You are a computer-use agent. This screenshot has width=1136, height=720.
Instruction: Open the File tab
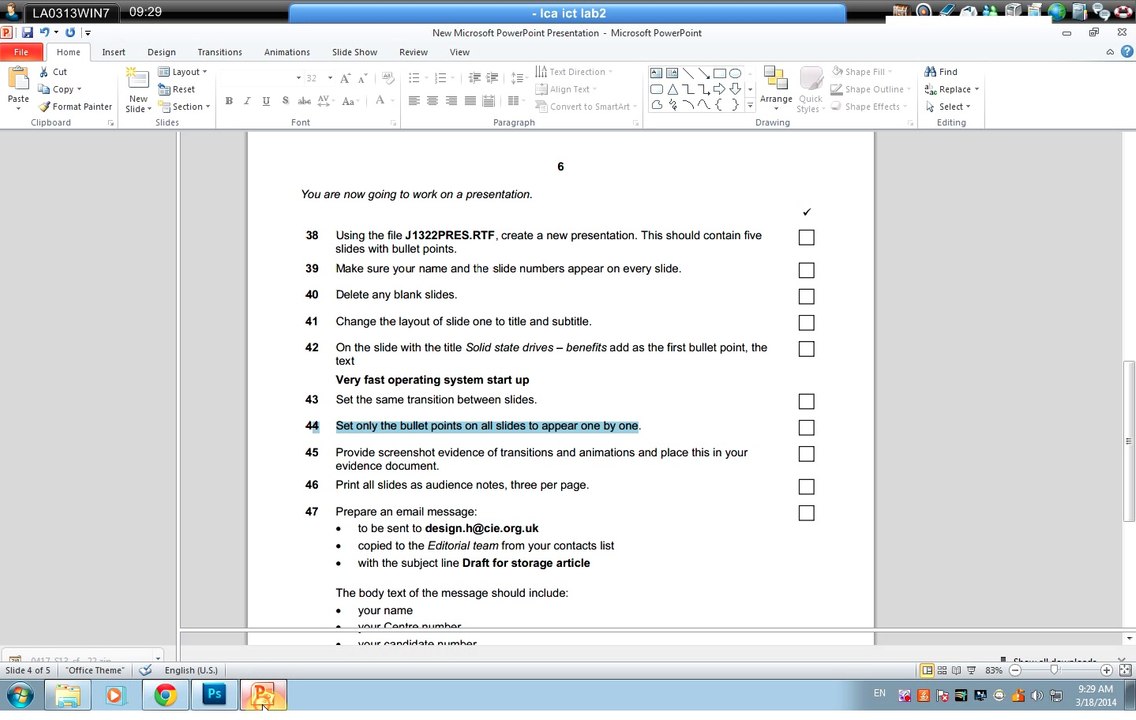[22, 52]
